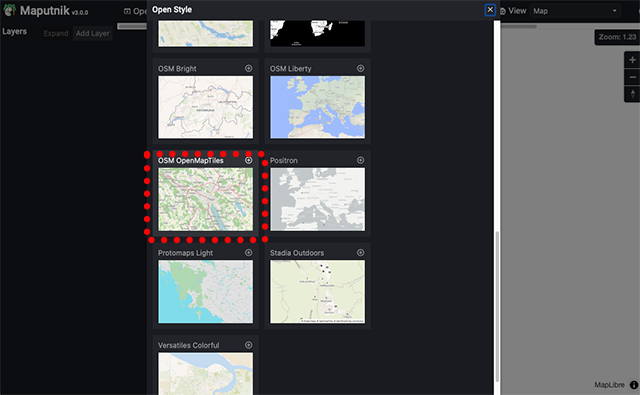Click the Positron title text
The image size is (640, 395).
284,161
